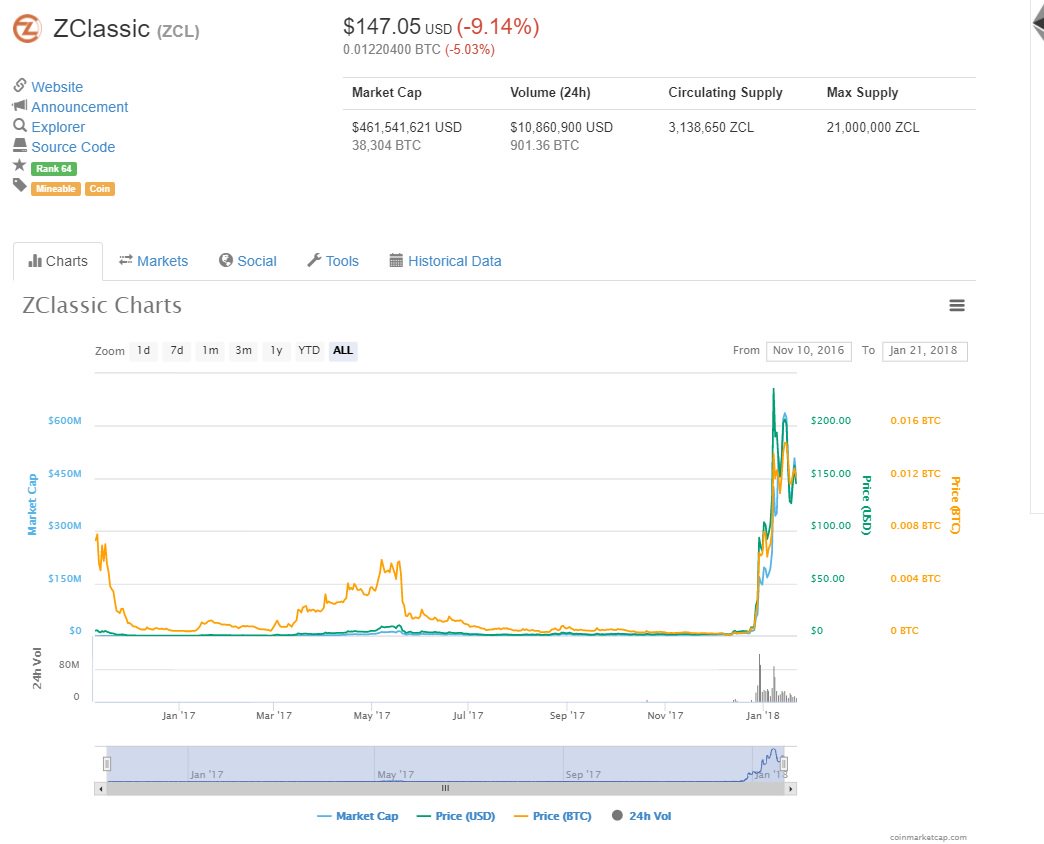Open the Website link
1044x844 pixels.
coord(57,87)
